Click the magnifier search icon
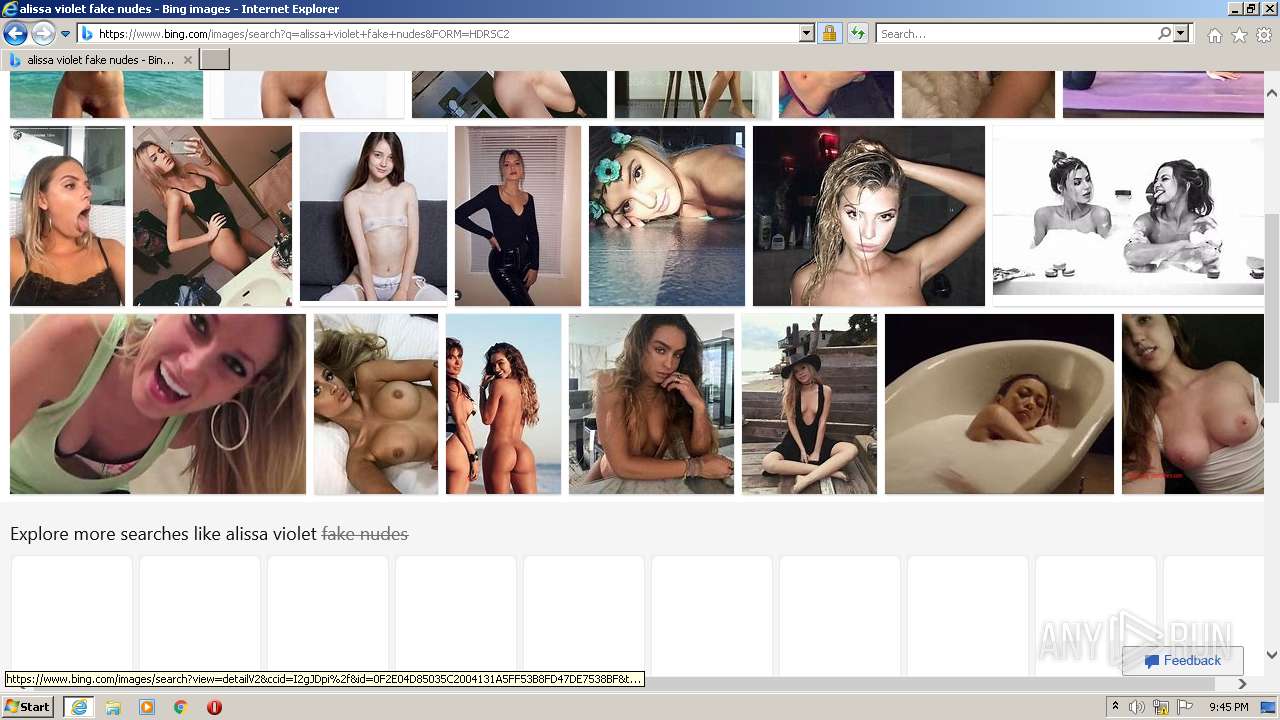 point(1165,34)
